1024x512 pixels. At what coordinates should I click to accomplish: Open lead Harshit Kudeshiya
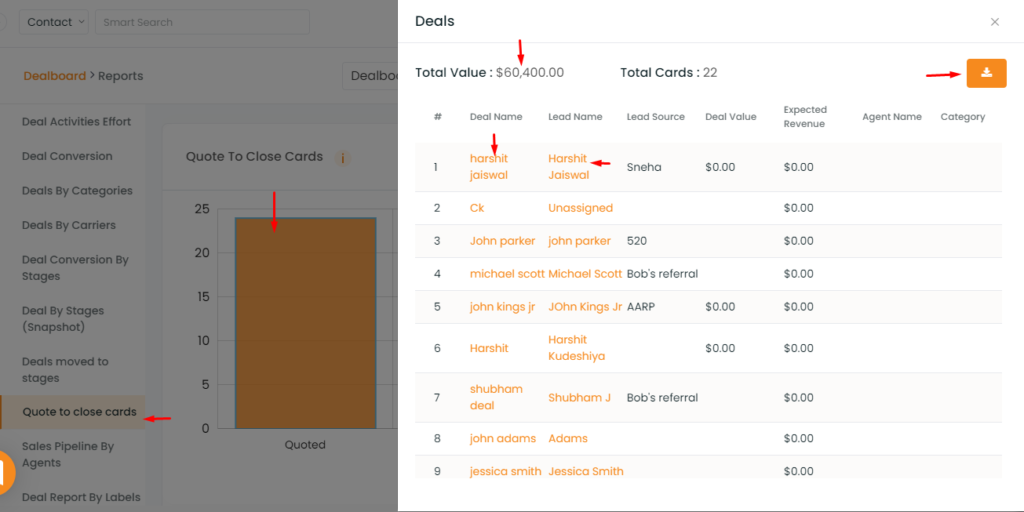(x=576, y=348)
